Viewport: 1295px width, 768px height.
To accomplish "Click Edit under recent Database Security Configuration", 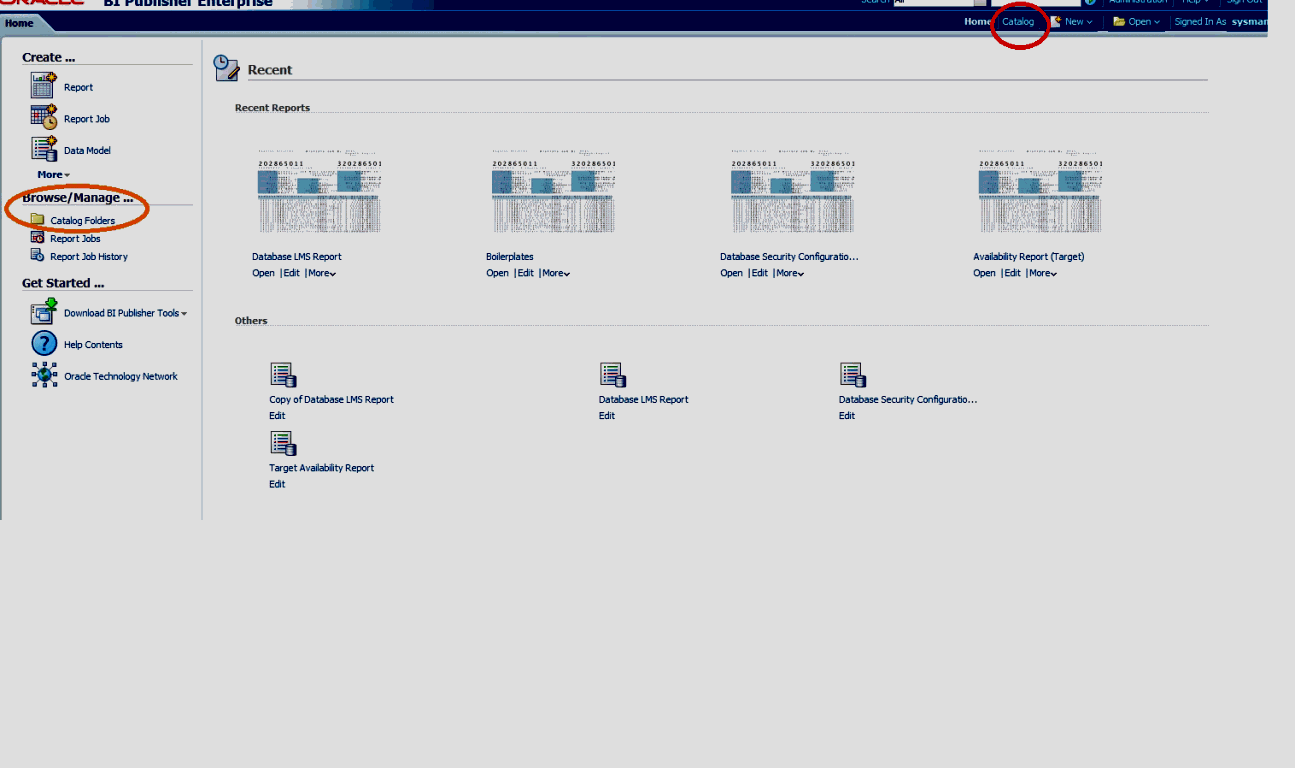I will click(x=760, y=273).
